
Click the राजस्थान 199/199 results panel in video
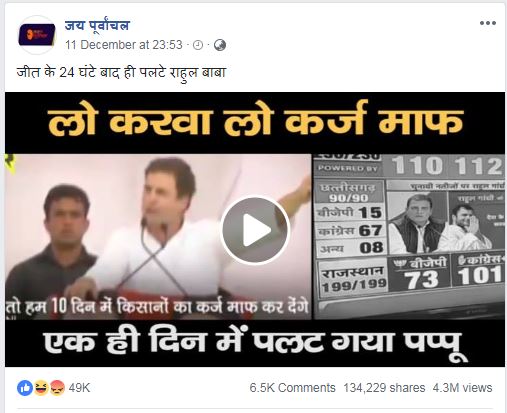(354, 279)
